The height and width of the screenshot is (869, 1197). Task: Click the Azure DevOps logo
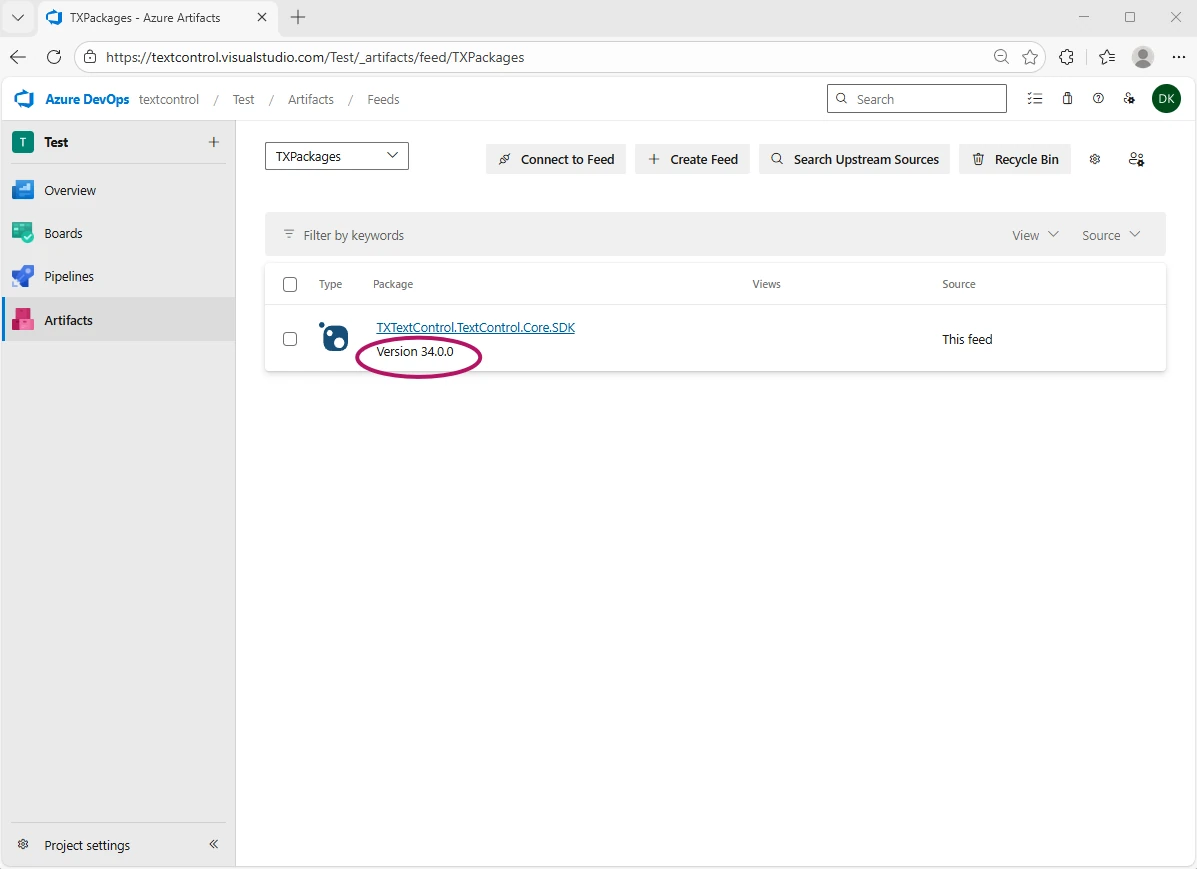coord(24,98)
